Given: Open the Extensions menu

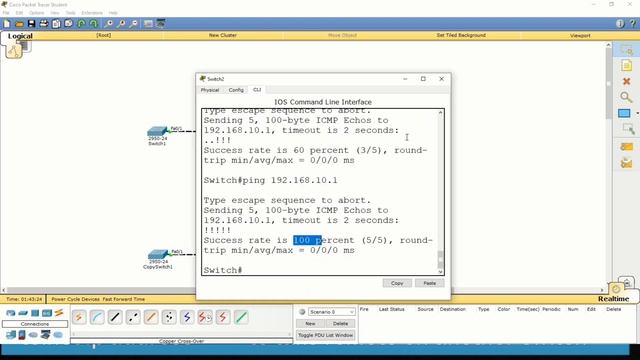Looking at the screenshot, I should [x=92, y=13].
